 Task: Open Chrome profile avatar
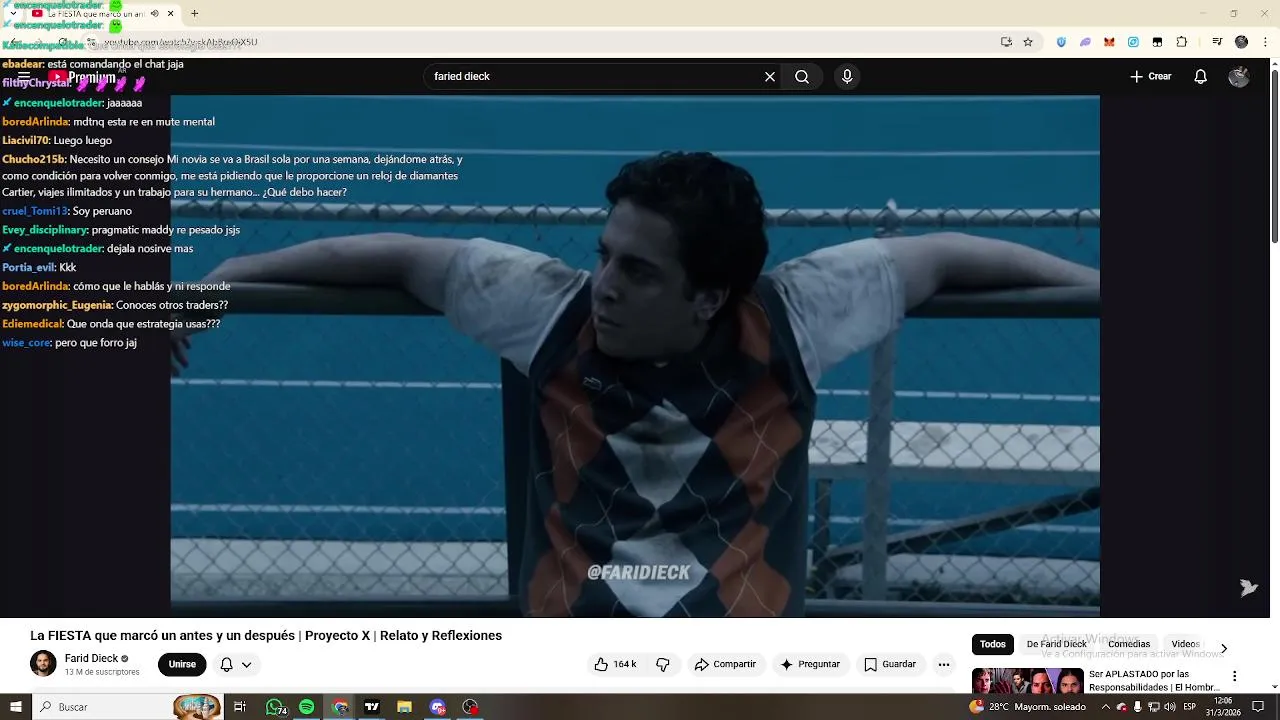click(1241, 42)
